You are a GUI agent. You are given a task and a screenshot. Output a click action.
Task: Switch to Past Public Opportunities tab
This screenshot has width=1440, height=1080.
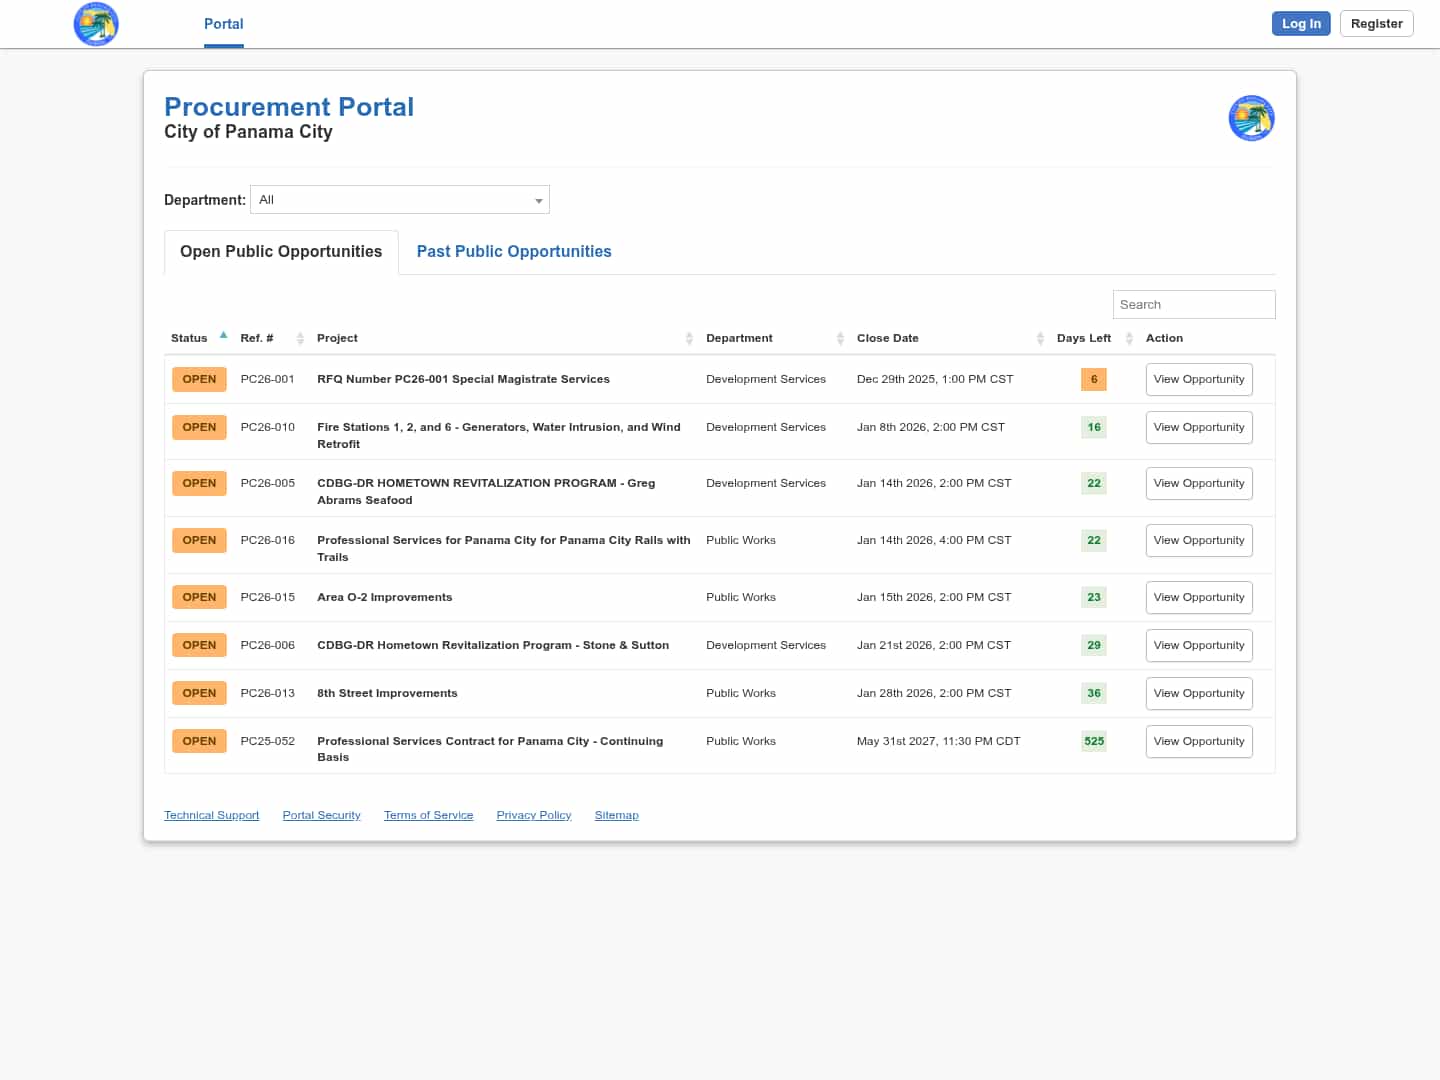tap(514, 252)
